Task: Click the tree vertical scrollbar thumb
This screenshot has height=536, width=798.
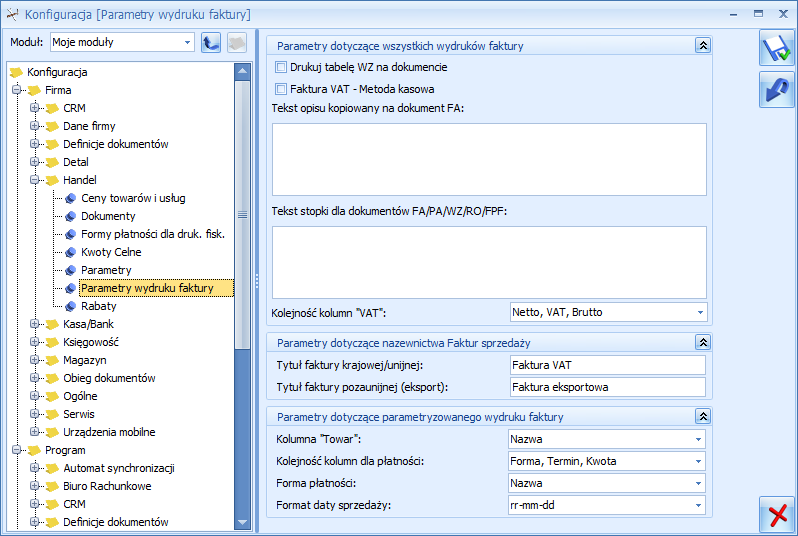Action: click(242, 215)
